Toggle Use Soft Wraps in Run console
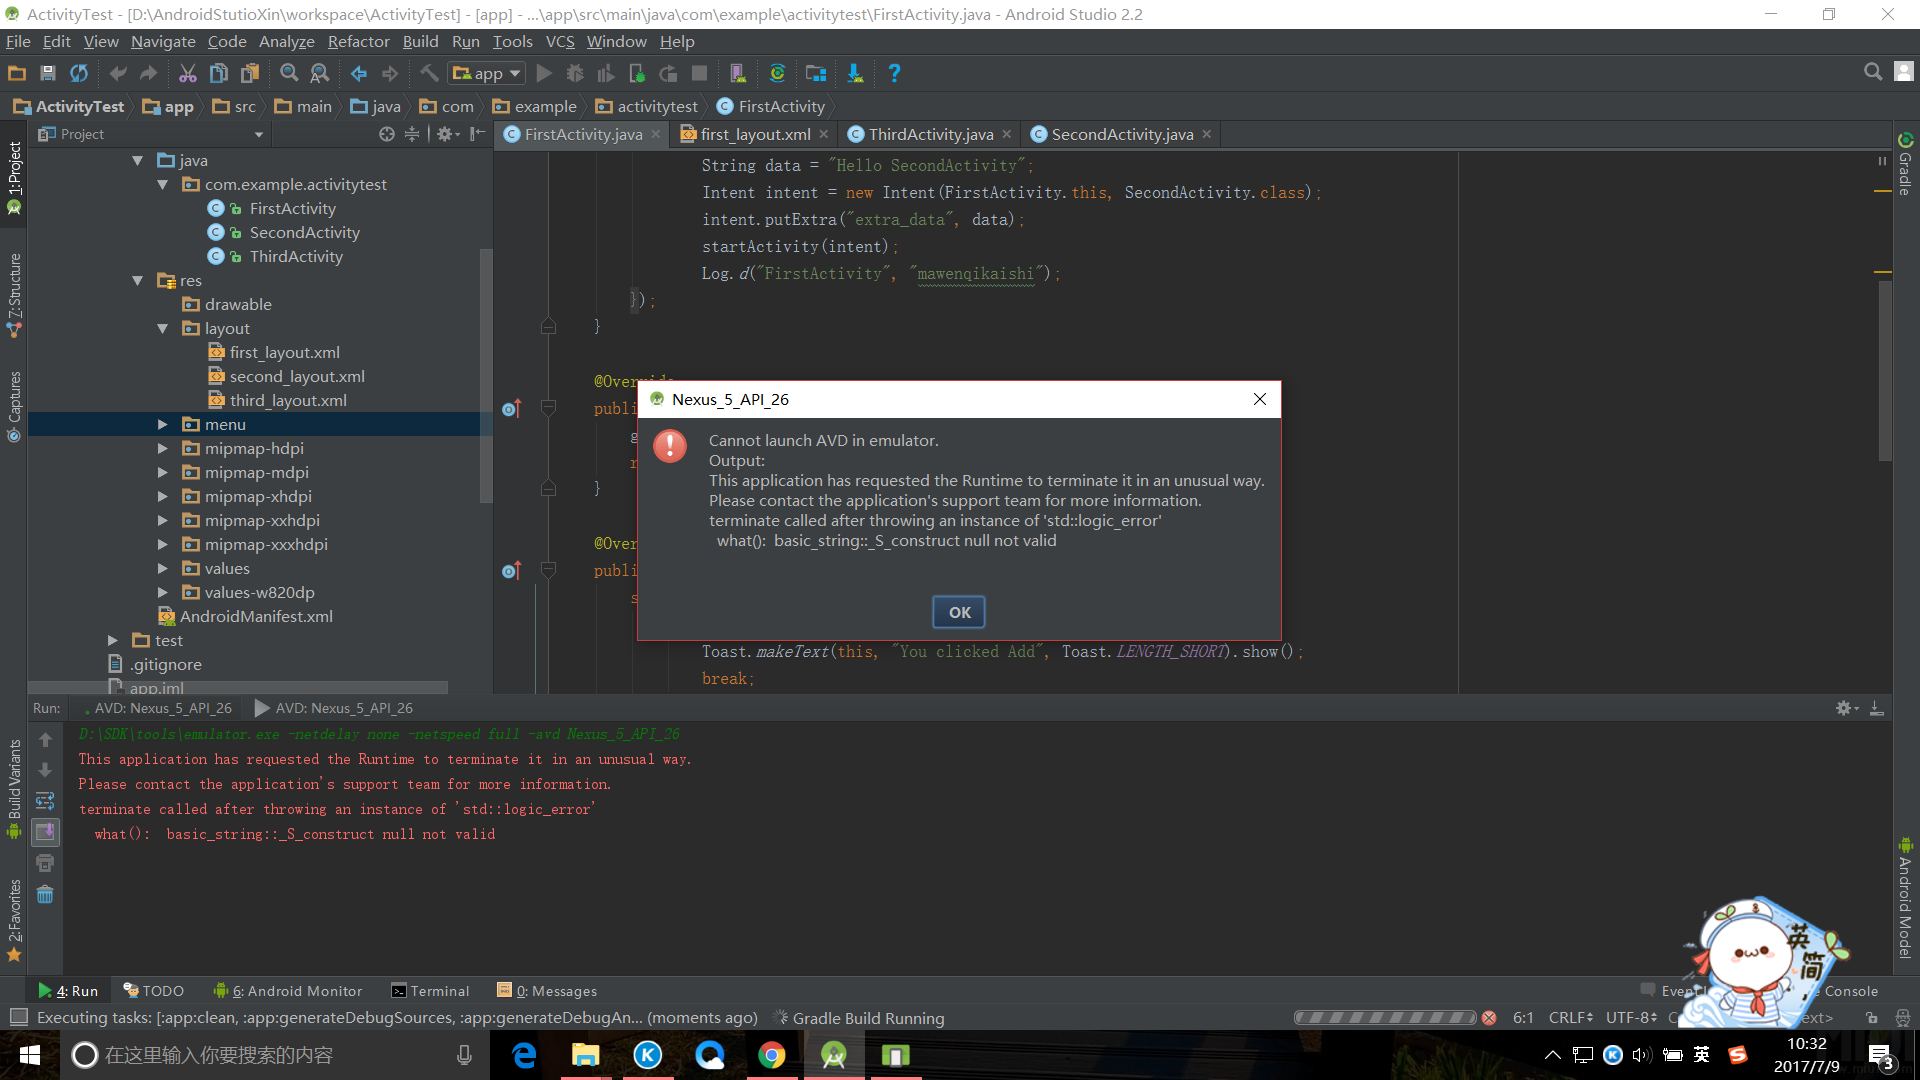1920x1080 pixels. pos(45,801)
